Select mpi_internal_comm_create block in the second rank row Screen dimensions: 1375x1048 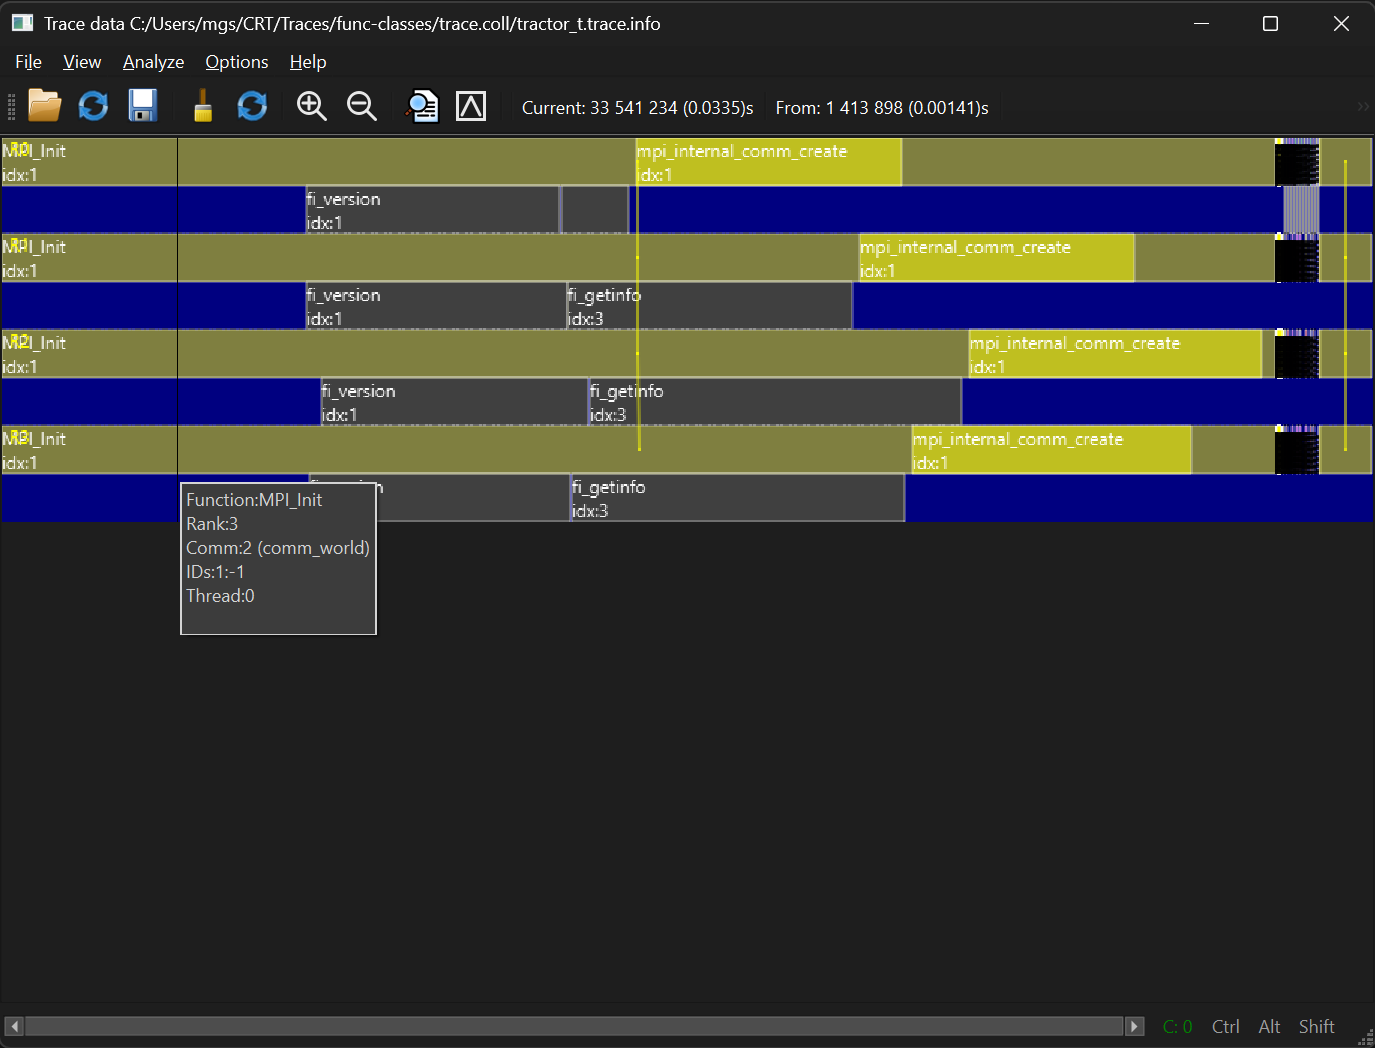996,258
